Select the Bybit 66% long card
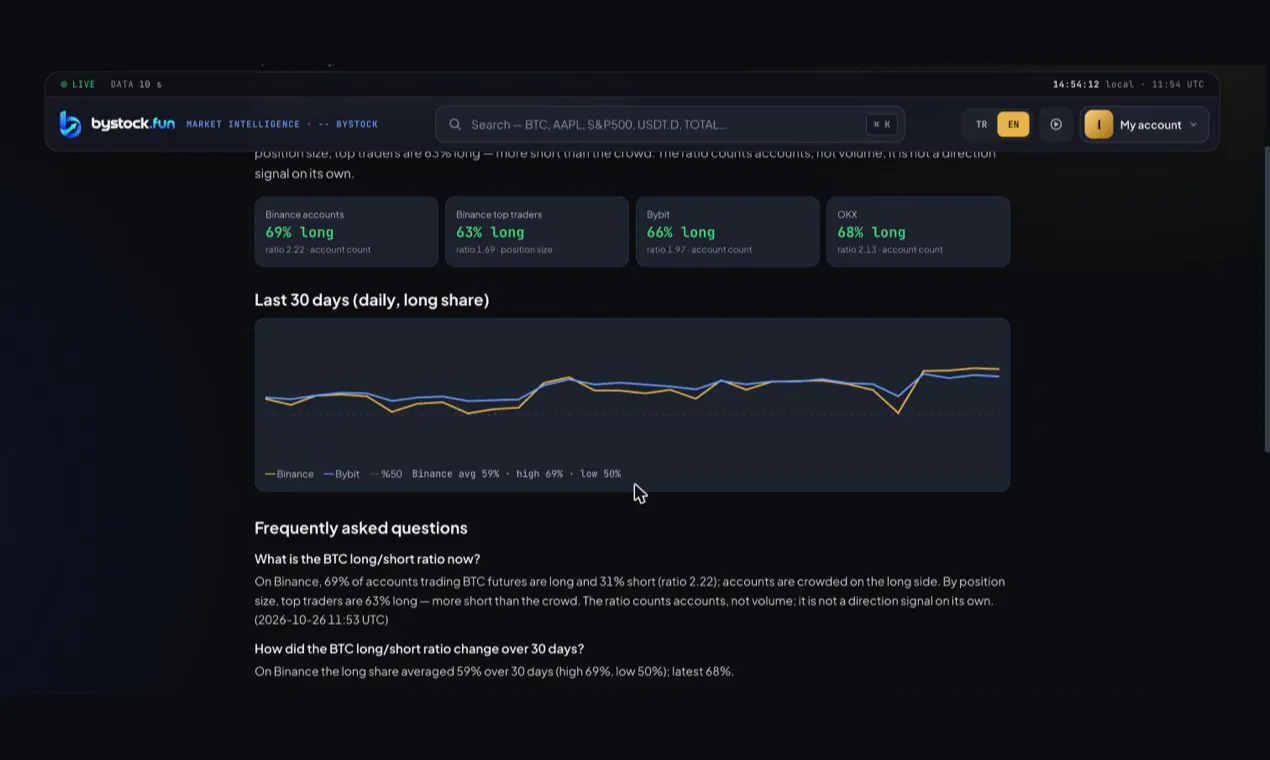The height and width of the screenshot is (760, 1270). (x=728, y=232)
